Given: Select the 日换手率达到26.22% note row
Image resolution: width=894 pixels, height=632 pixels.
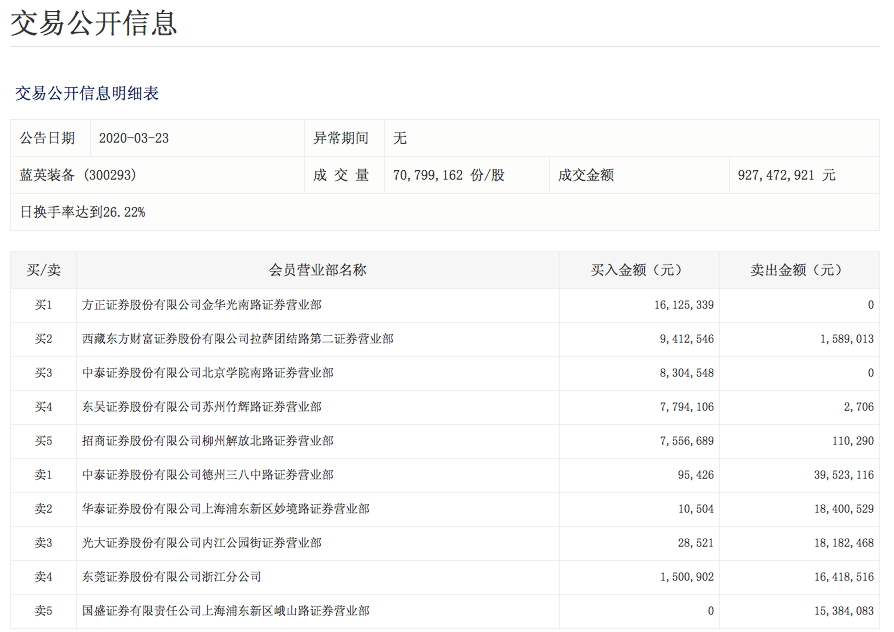Looking at the screenshot, I should [83, 212].
